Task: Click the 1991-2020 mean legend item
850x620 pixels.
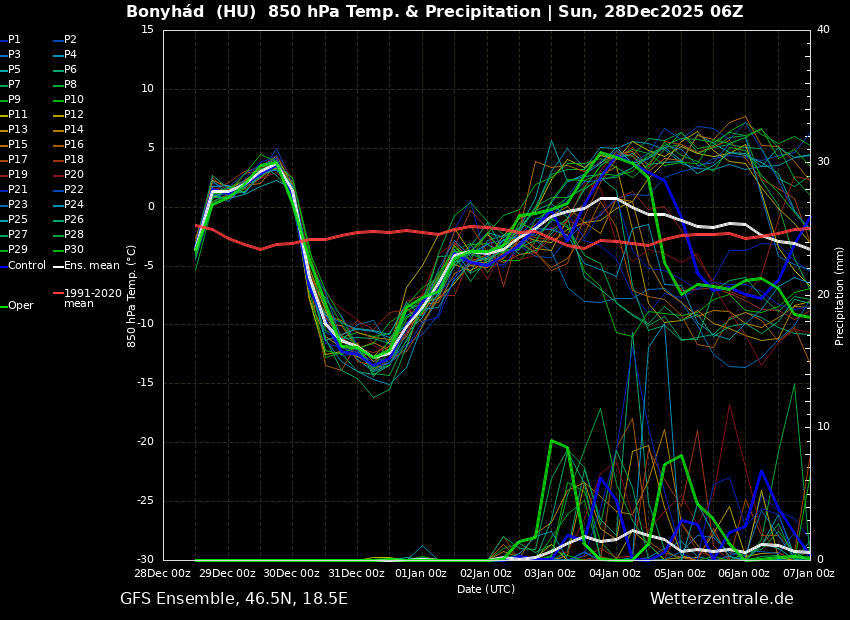Action: tap(92, 298)
